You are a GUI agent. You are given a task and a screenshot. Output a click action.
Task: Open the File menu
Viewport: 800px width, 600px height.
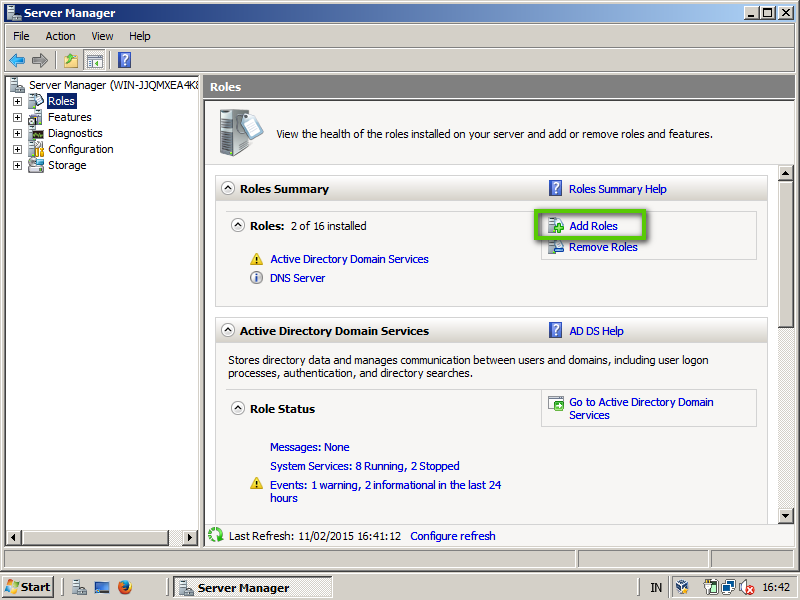point(21,36)
